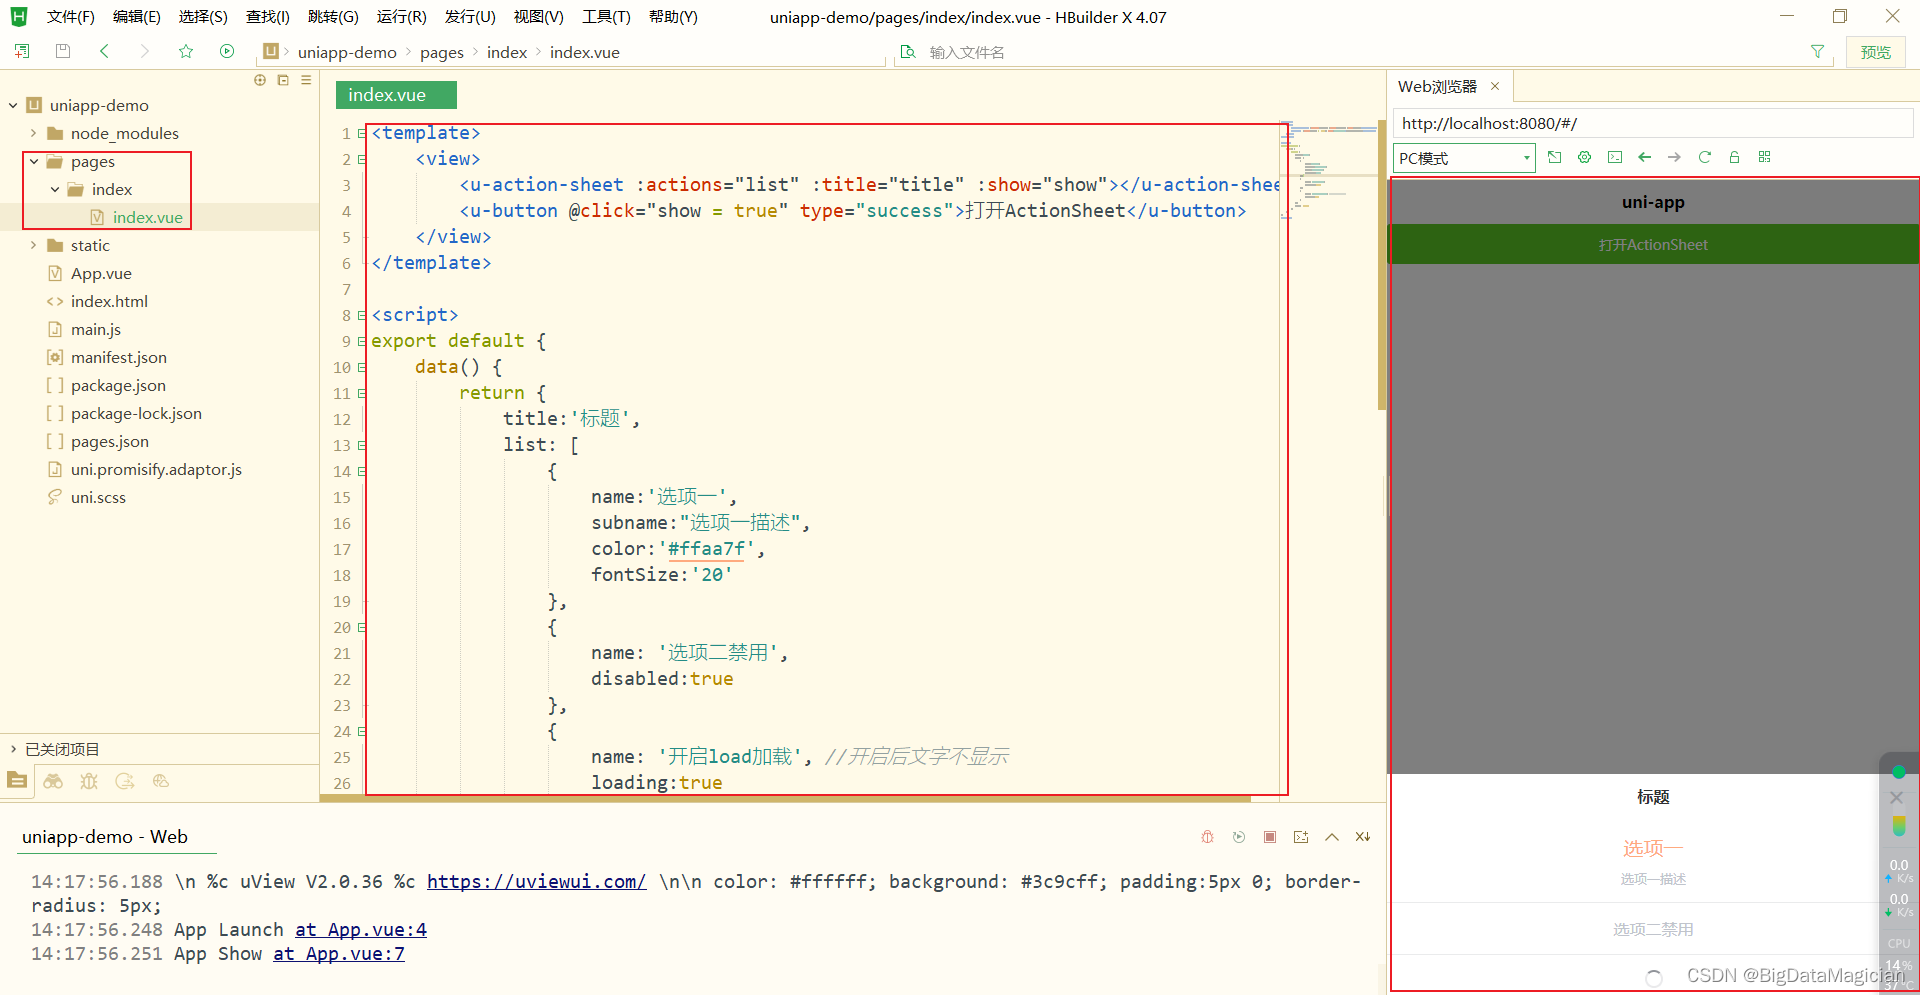Click the bookmark star icon
The width and height of the screenshot is (1920, 995).
[186, 51]
